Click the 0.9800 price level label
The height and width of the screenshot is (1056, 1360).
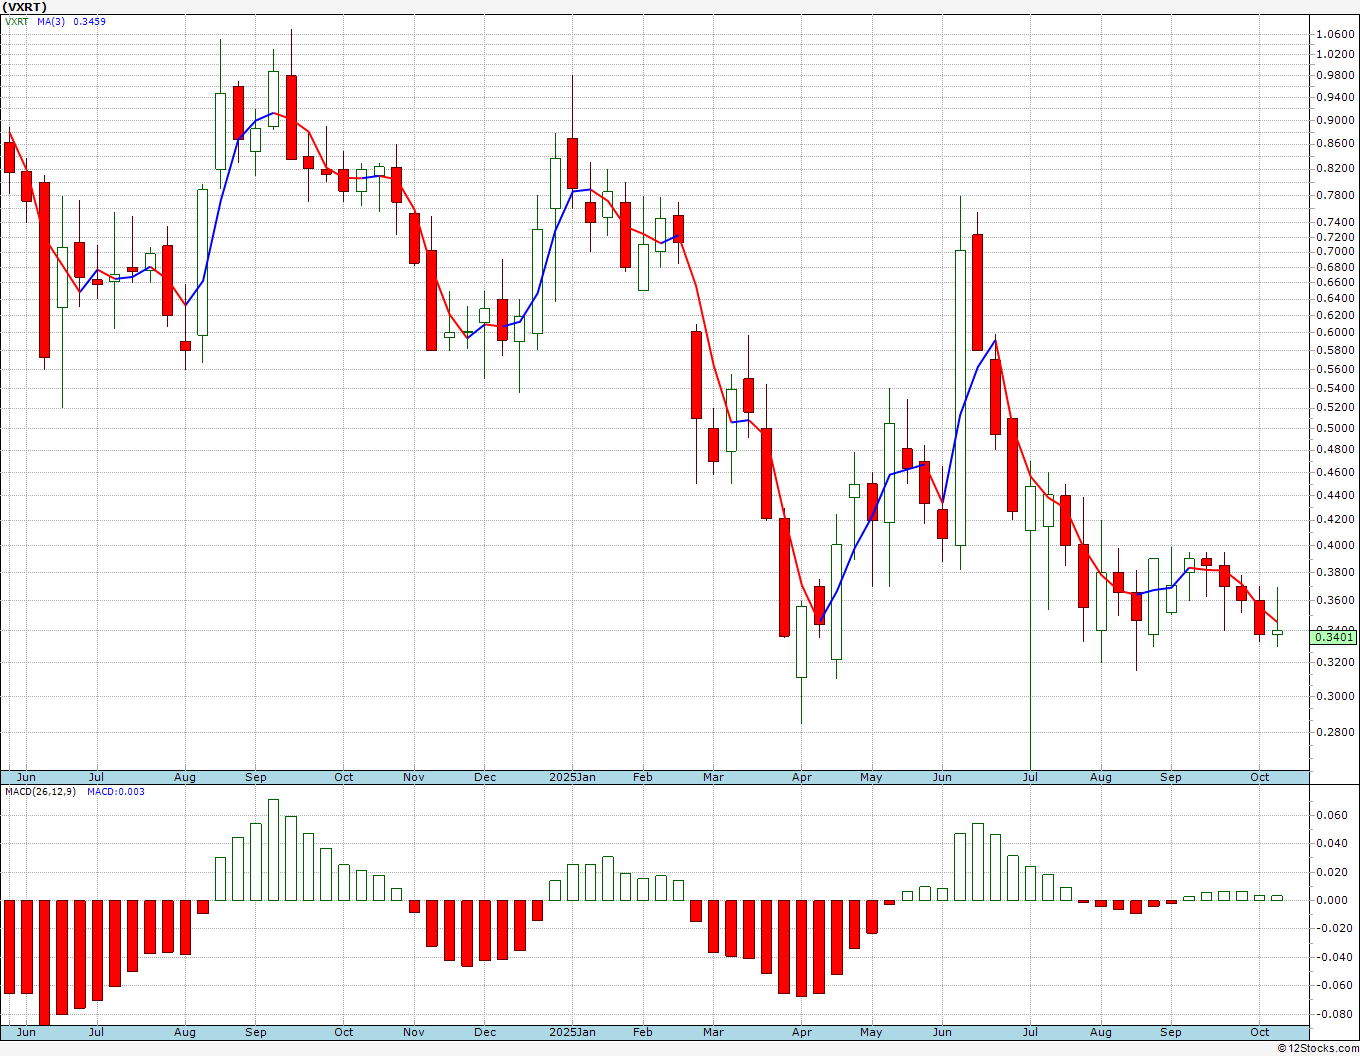1336,76
